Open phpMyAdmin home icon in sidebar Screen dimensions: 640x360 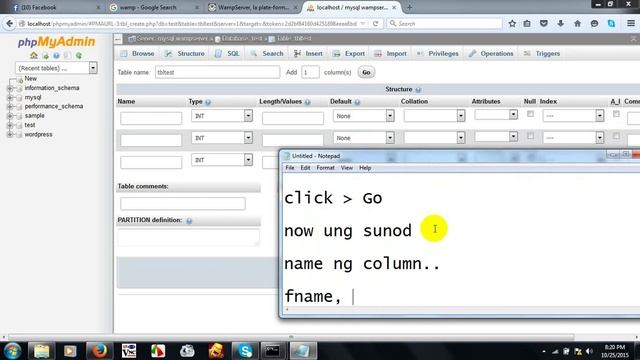(x=33, y=55)
